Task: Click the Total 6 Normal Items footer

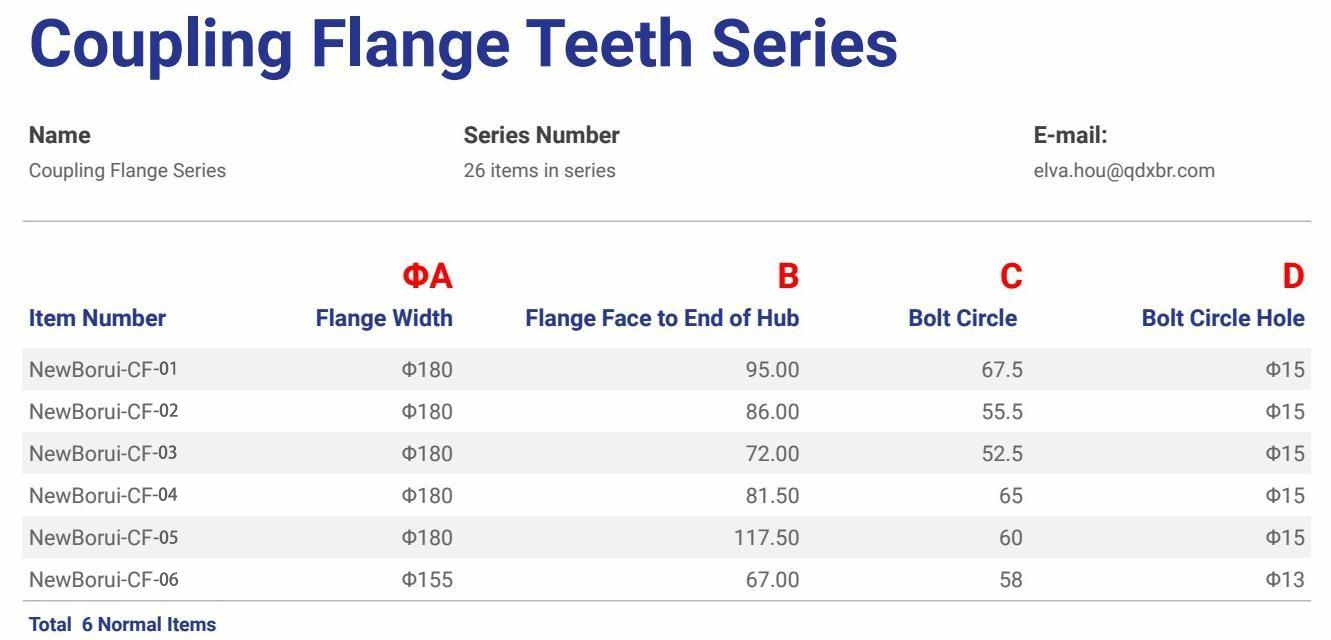Action: pos(122,625)
